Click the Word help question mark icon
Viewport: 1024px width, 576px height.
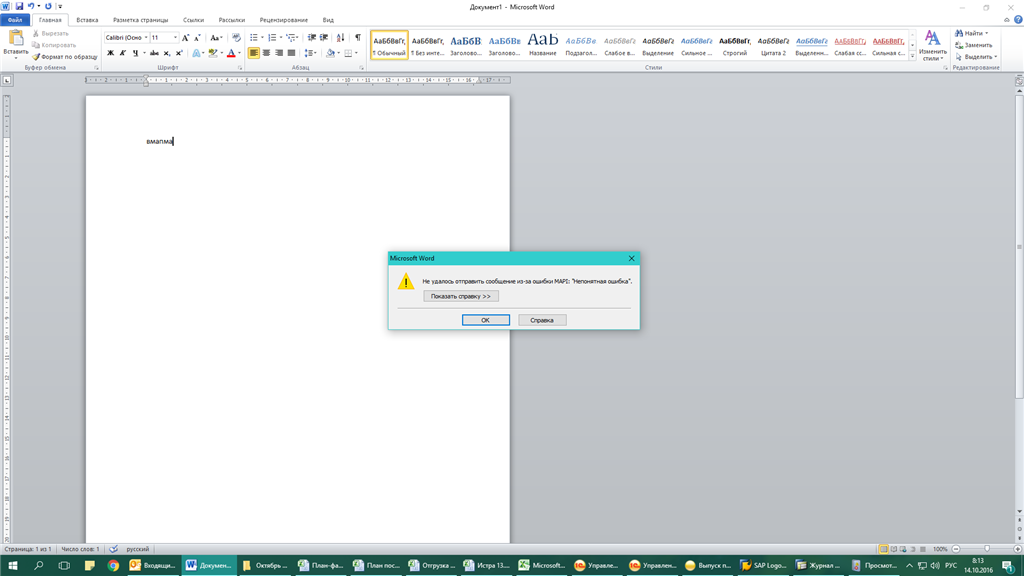(x=1018, y=20)
